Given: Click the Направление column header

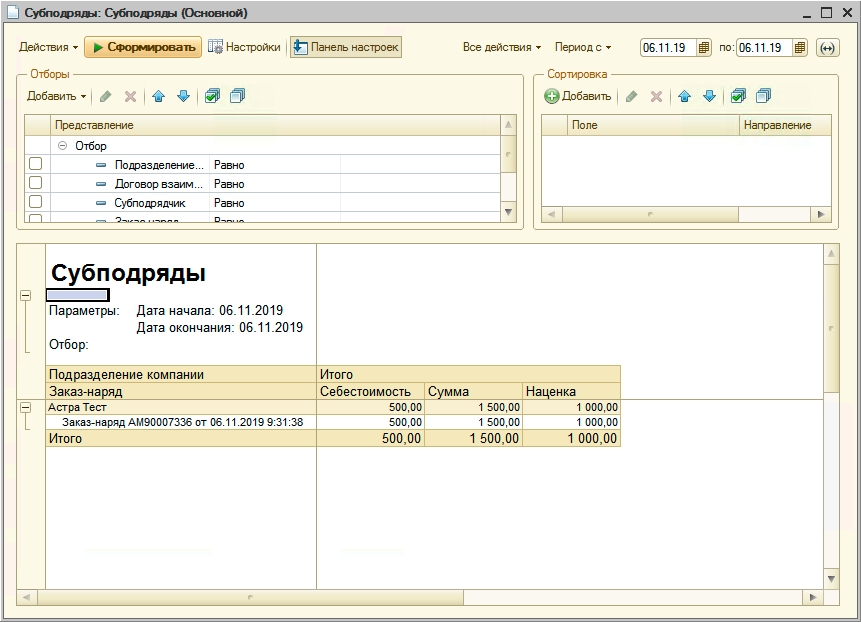Looking at the screenshot, I should [x=785, y=125].
